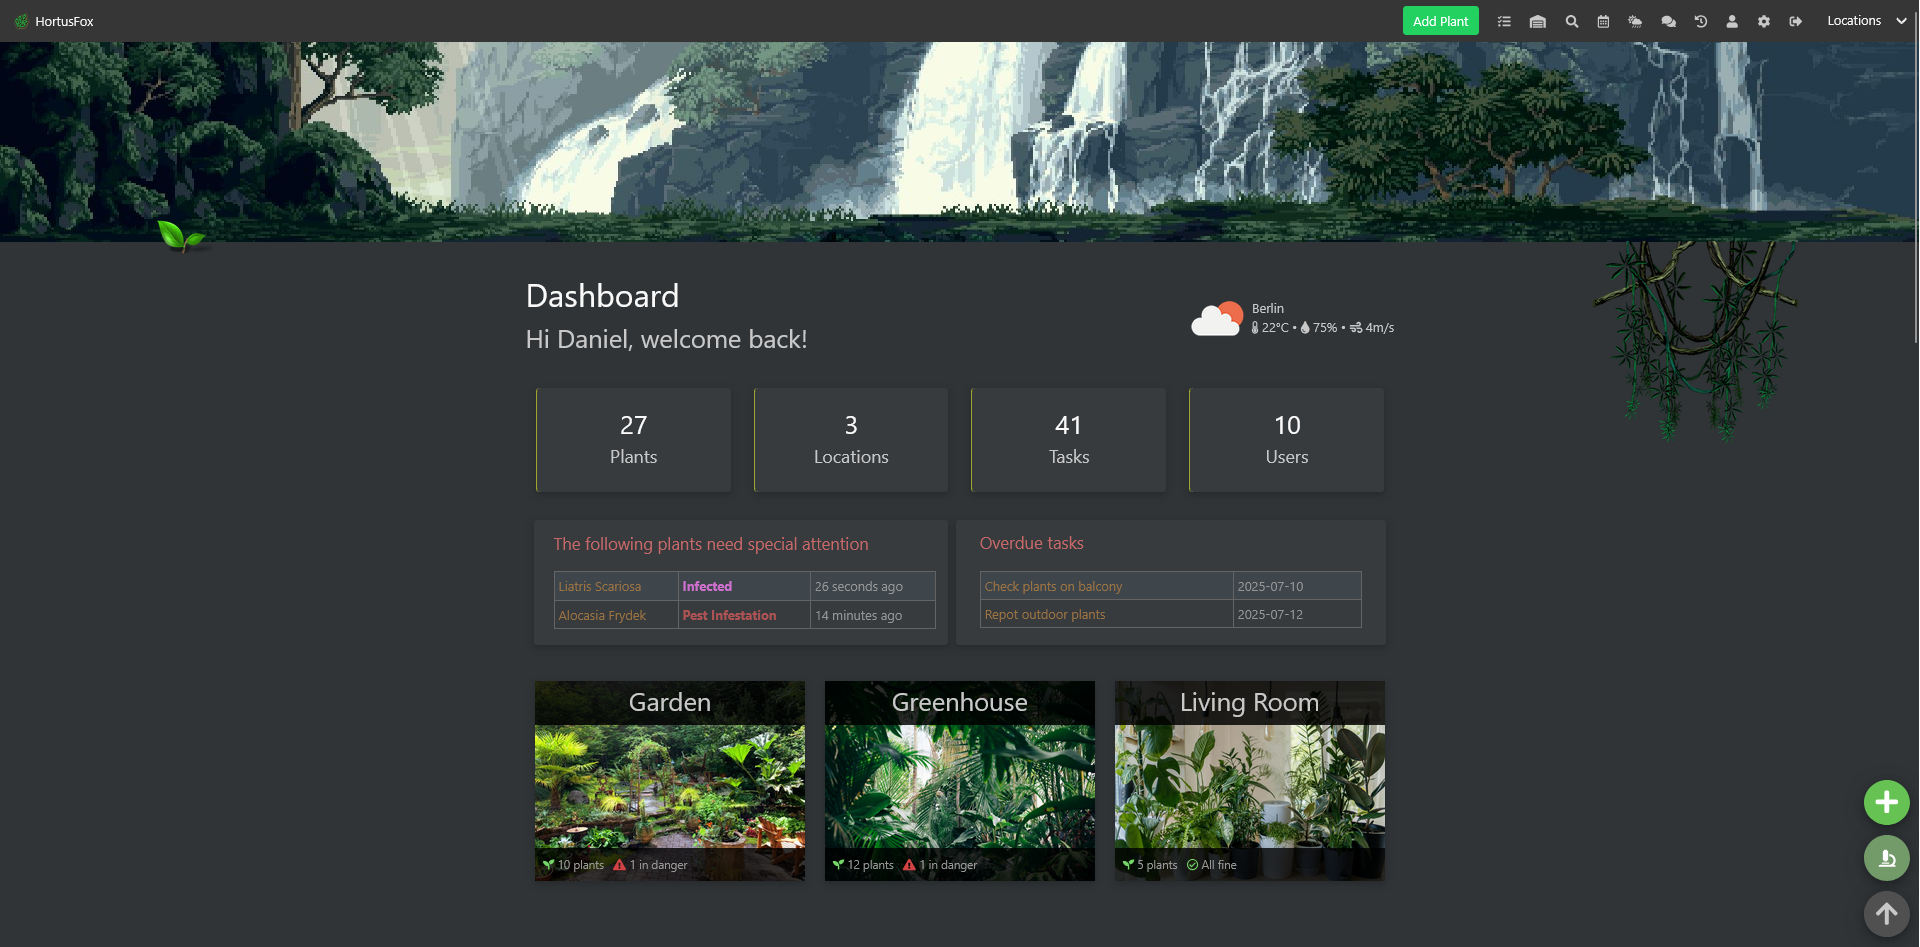The height and width of the screenshot is (947, 1920).
Task: View the history icon in the toolbar
Action: pos(1701,20)
